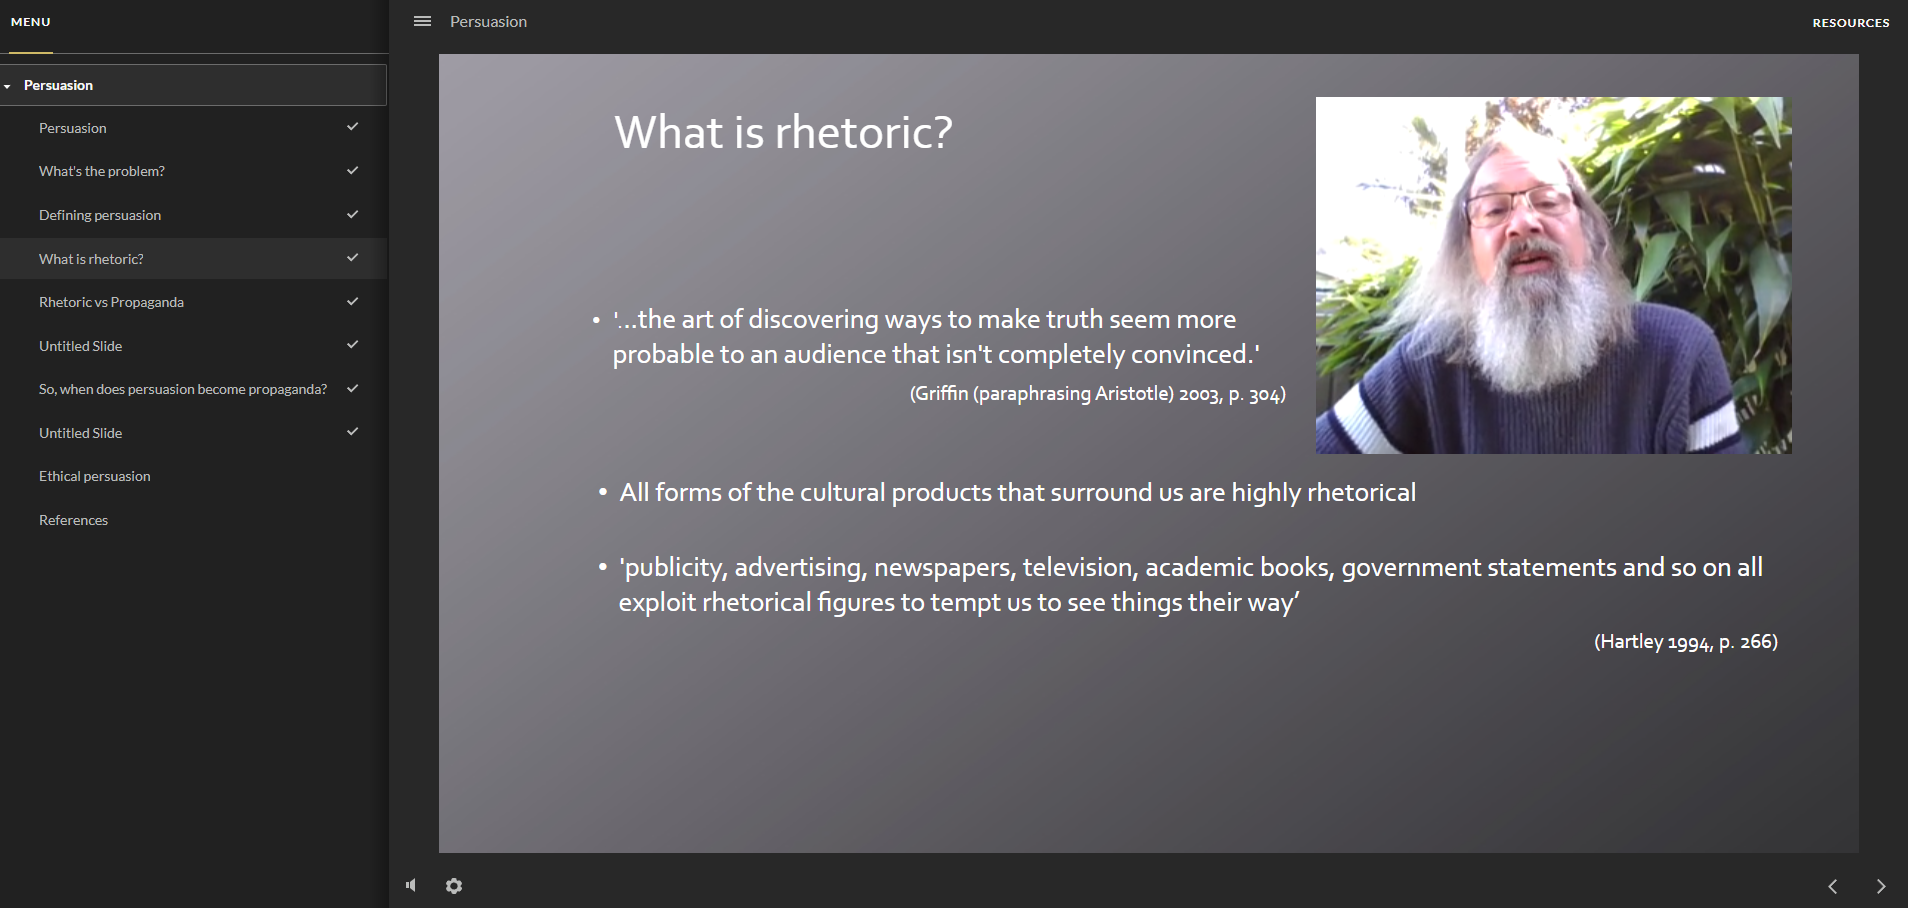Viewport: 1908px width, 908px height.
Task: Click the 'publicity, advertising, newspapers' quote bullet
Action: coord(1190,584)
